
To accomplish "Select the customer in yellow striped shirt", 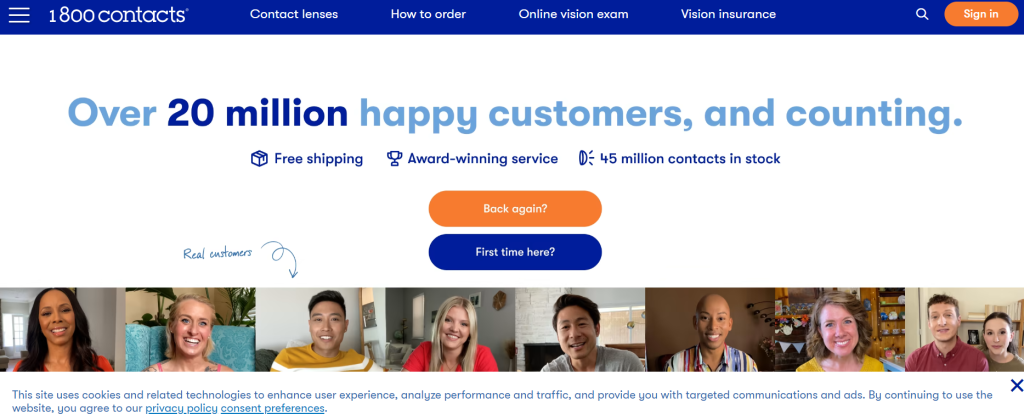I will coord(320,330).
